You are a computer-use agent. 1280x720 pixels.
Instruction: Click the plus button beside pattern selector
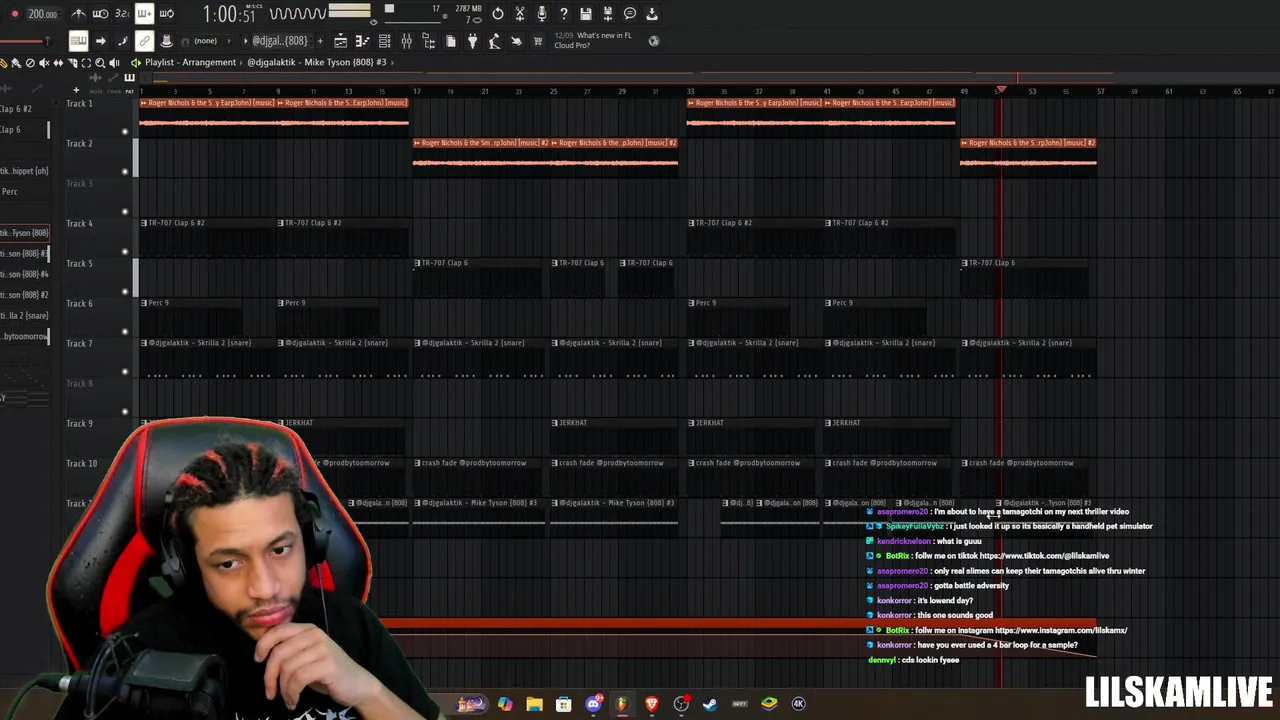click(x=320, y=41)
